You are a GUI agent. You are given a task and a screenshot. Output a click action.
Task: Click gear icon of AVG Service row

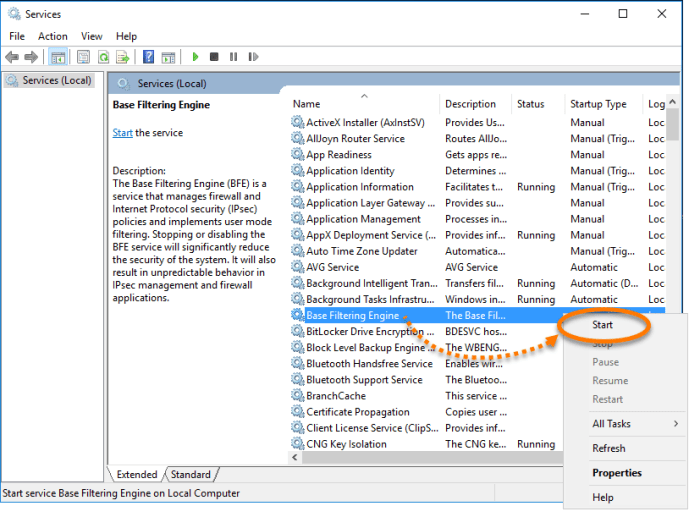297,267
